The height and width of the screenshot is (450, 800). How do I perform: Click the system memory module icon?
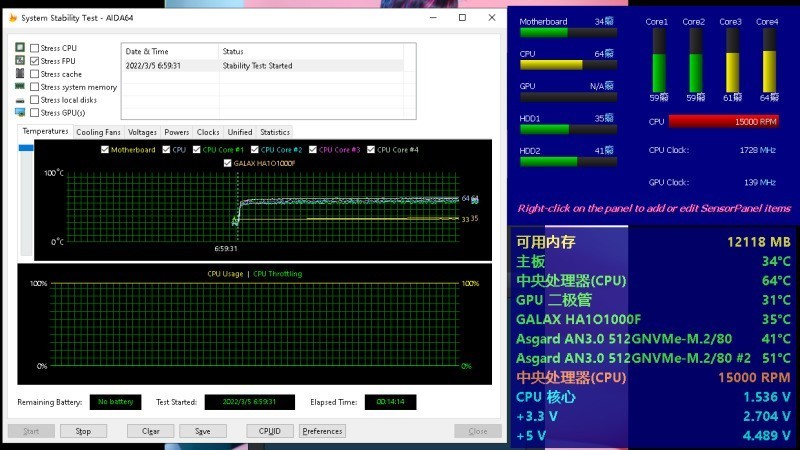pyautogui.click(x=20, y=87)
